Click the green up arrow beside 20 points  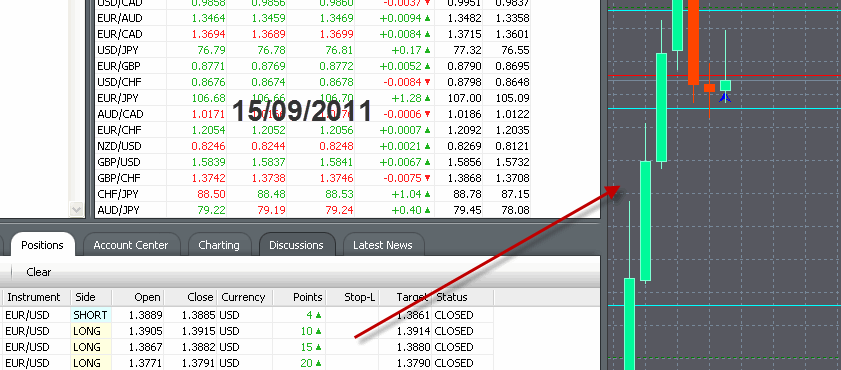pos(318,364)
